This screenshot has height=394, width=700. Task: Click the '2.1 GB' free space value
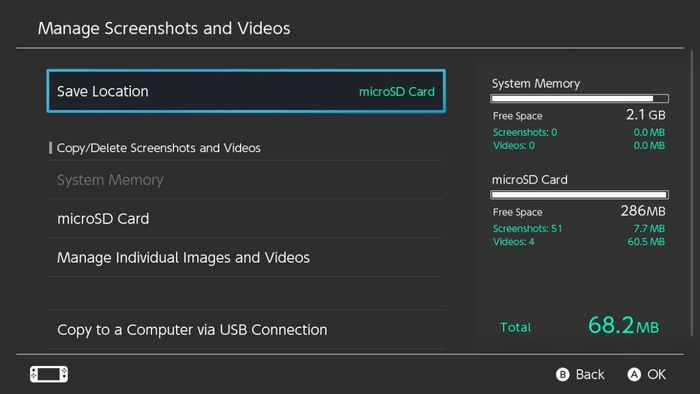646,115
